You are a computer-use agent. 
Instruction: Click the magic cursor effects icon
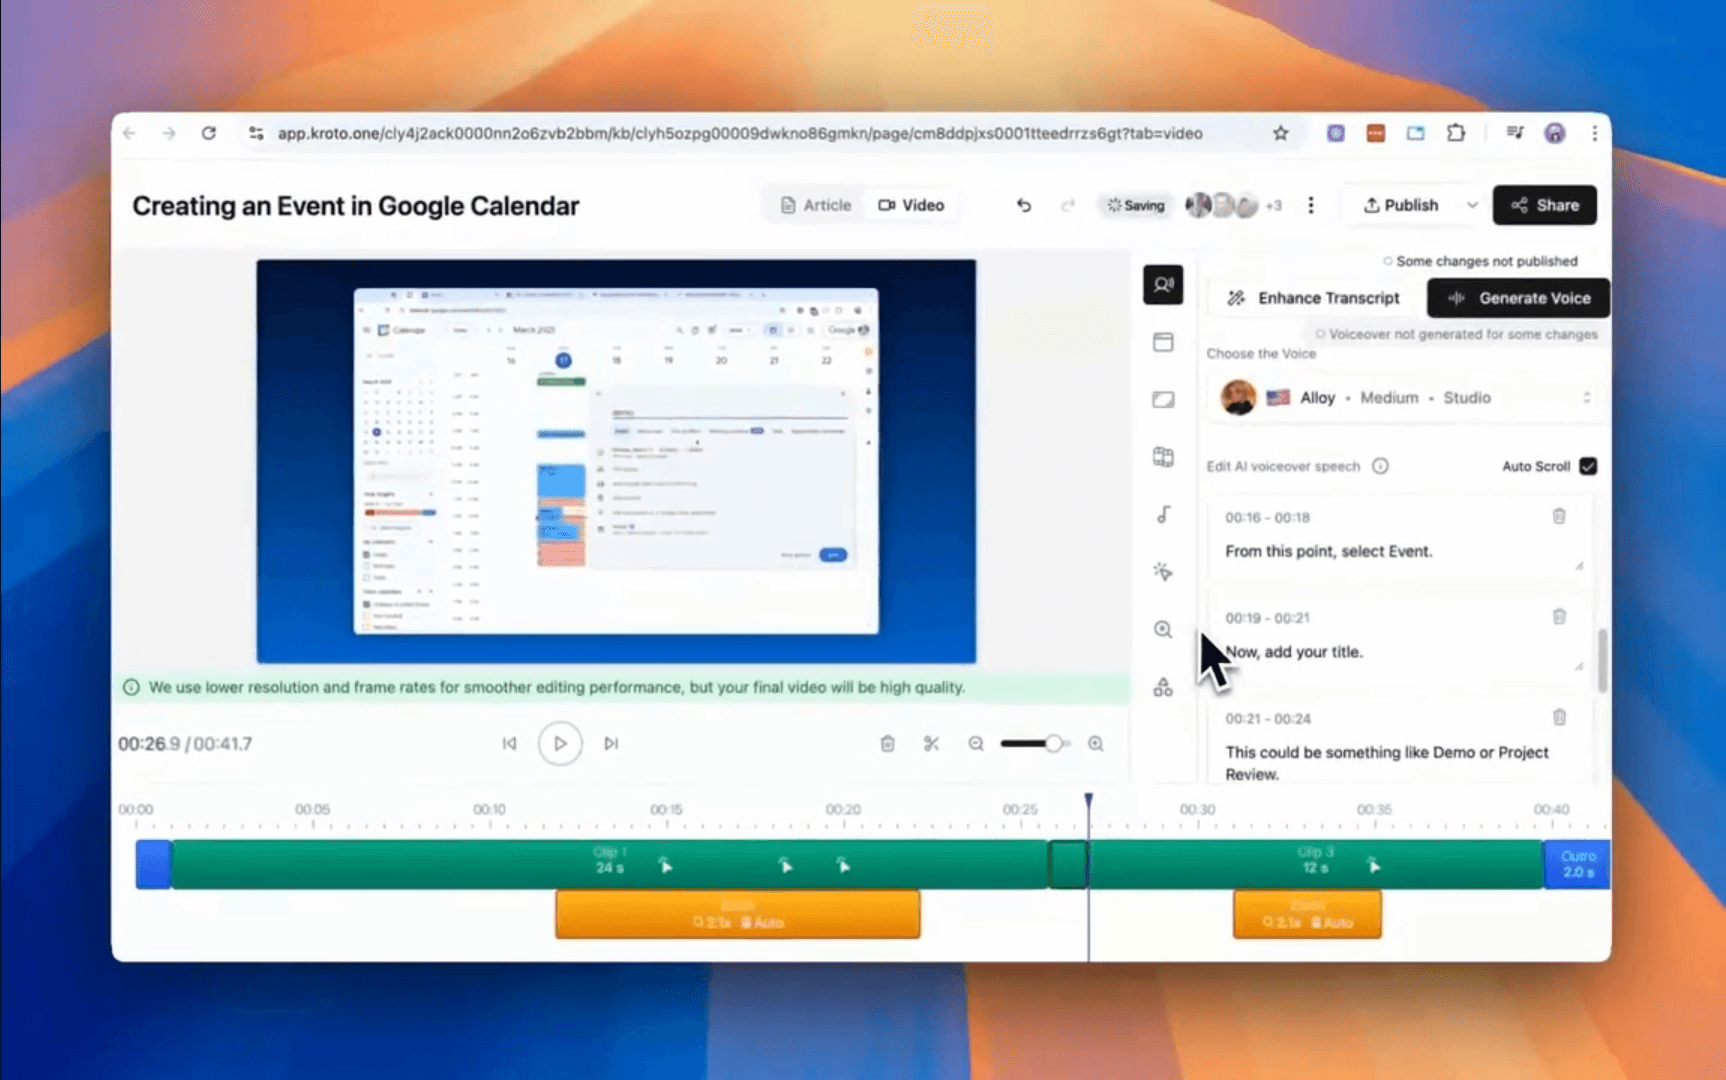tap(1163, 571)
